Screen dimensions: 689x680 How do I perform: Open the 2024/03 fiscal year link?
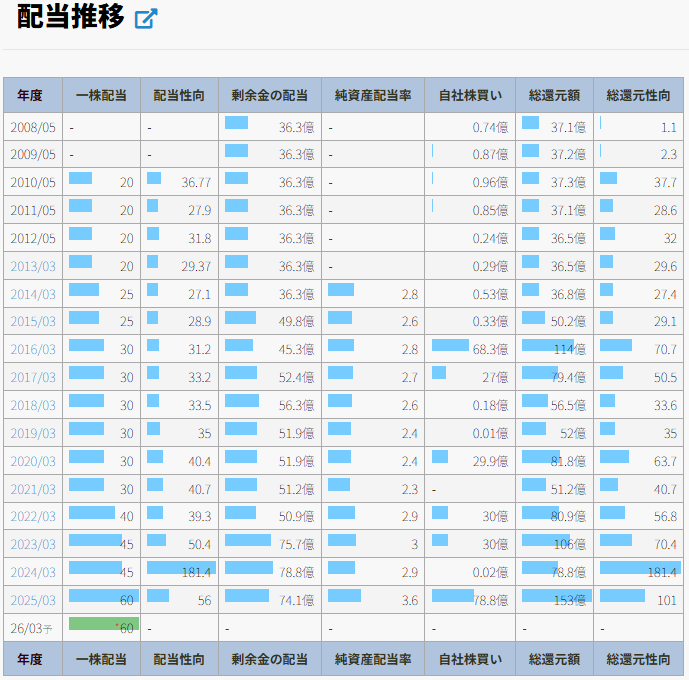pos(32,573)
